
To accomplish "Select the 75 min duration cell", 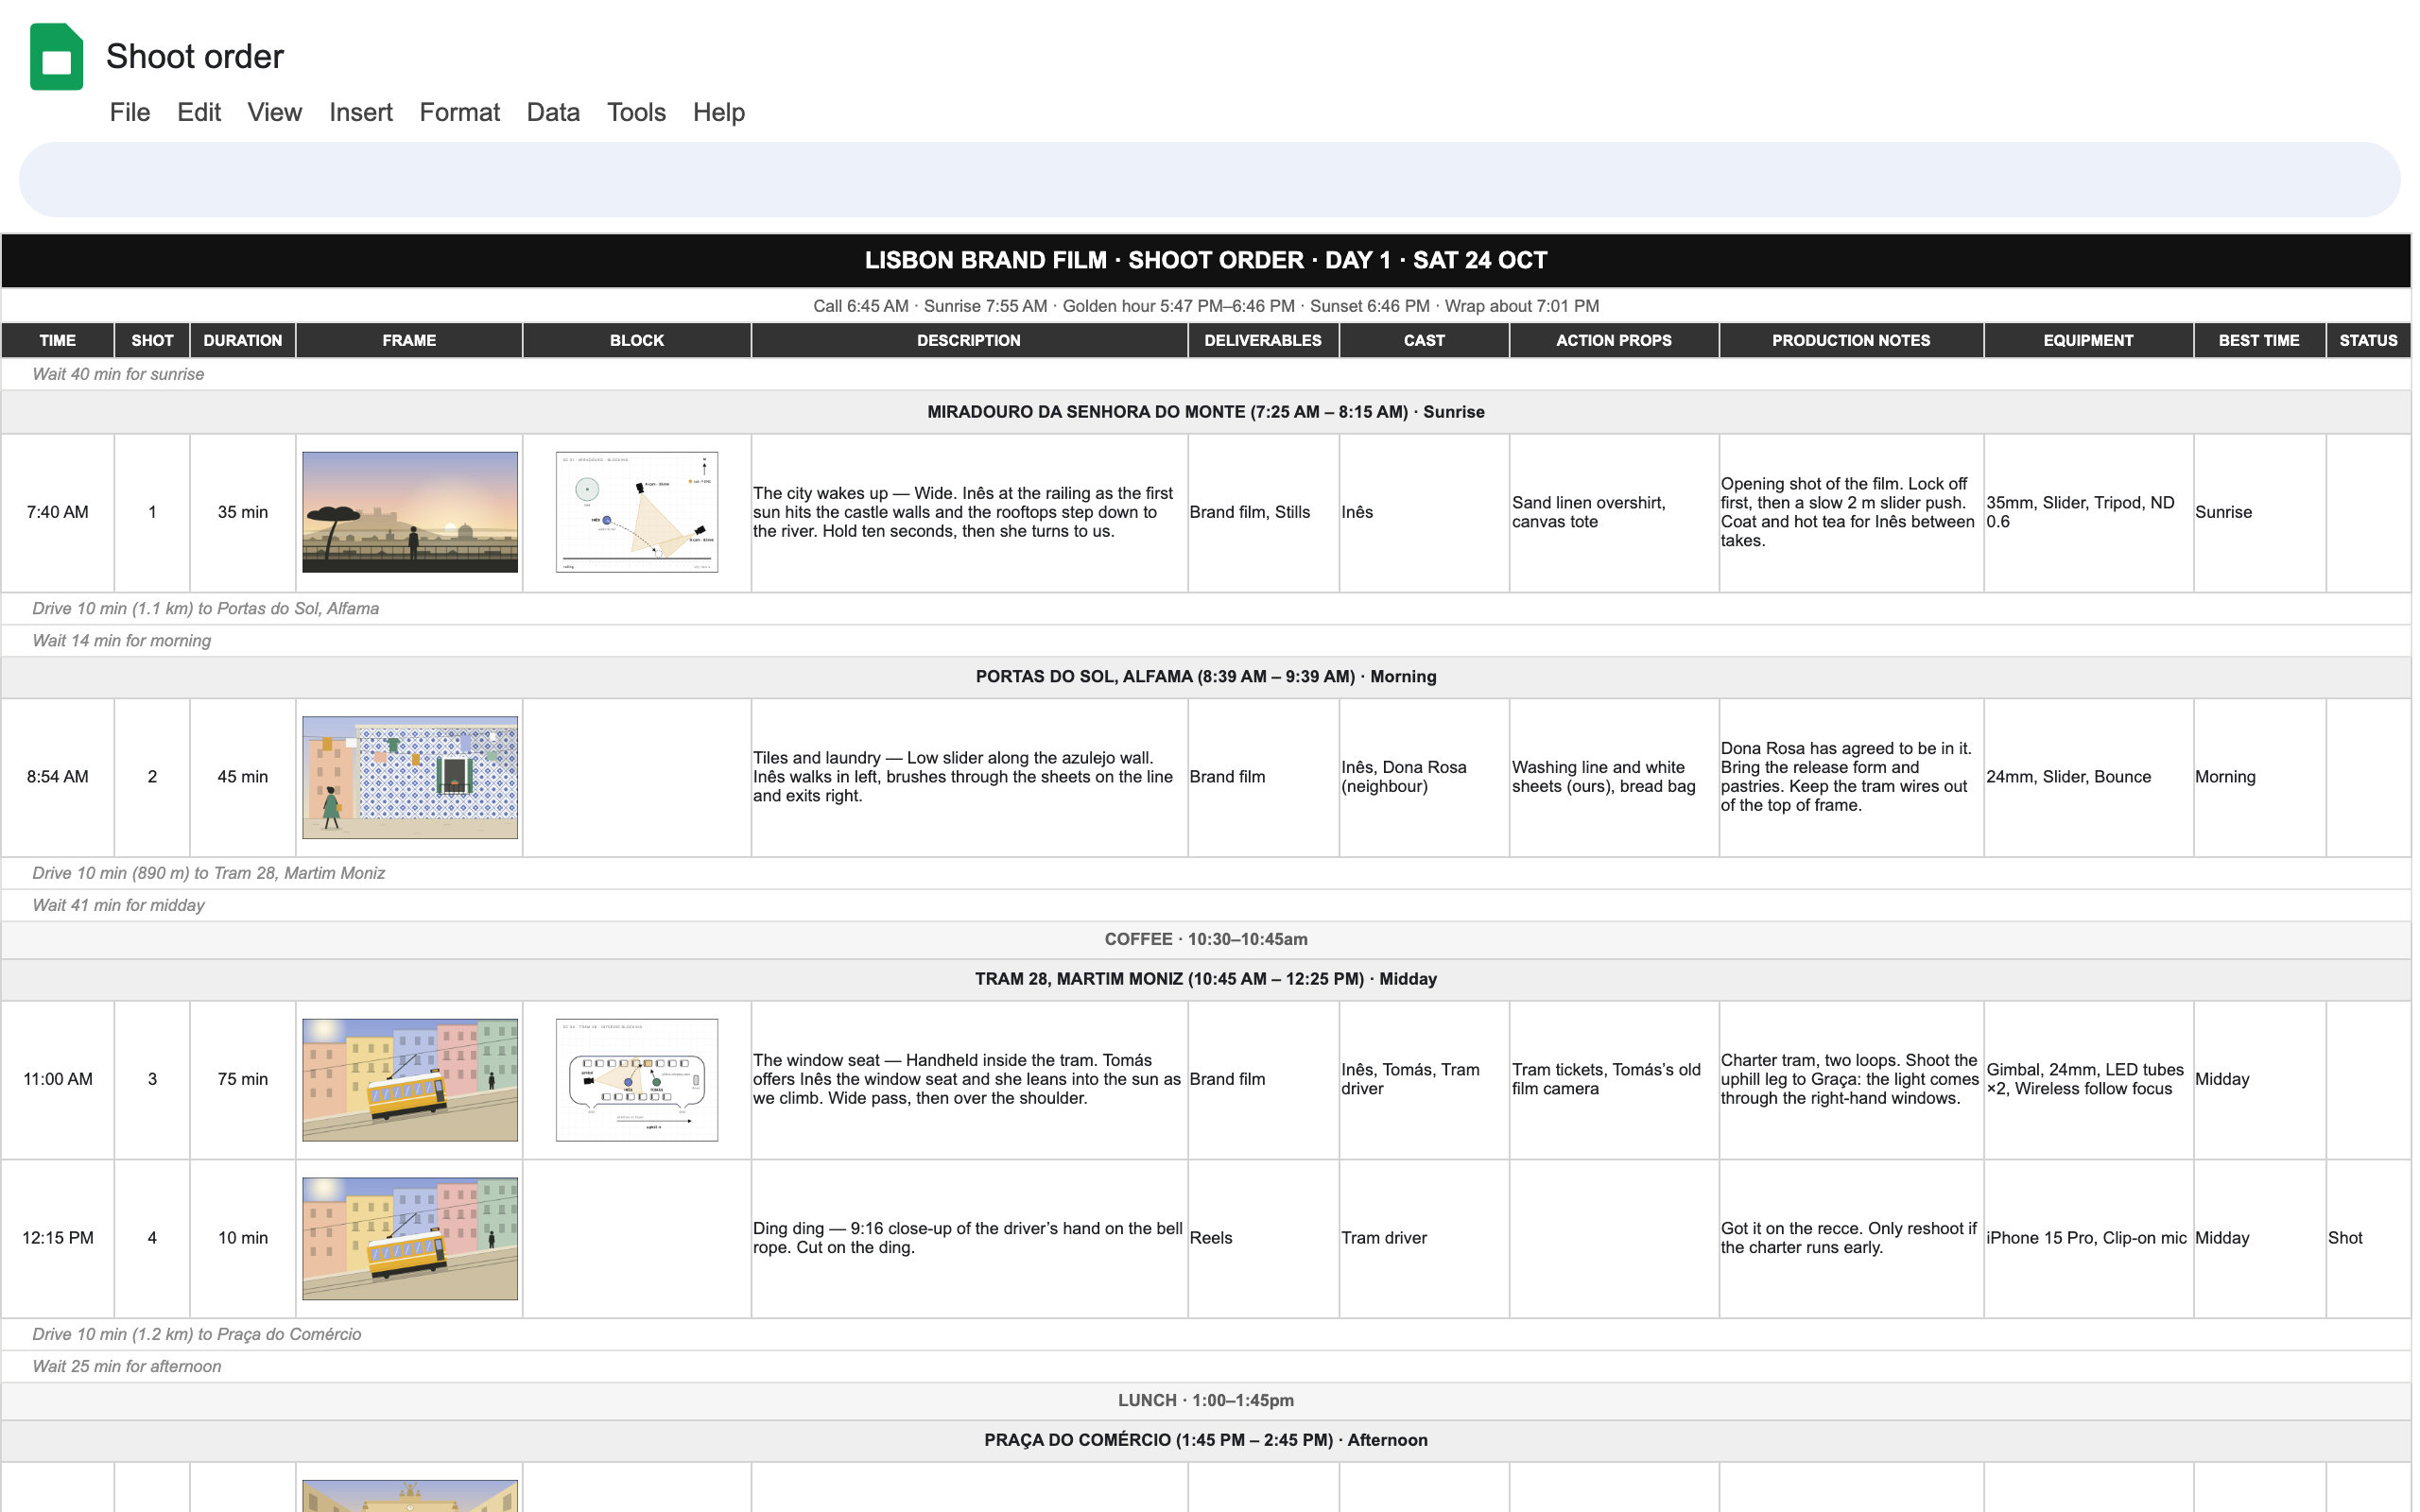I will coord(243,1079).
